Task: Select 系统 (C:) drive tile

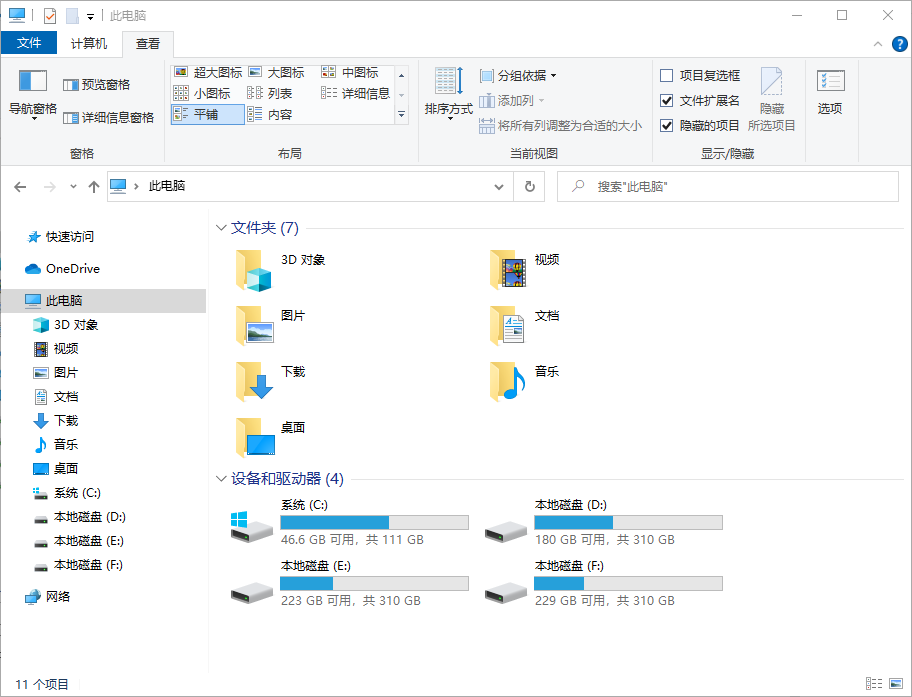Action: tap(350, 522)
